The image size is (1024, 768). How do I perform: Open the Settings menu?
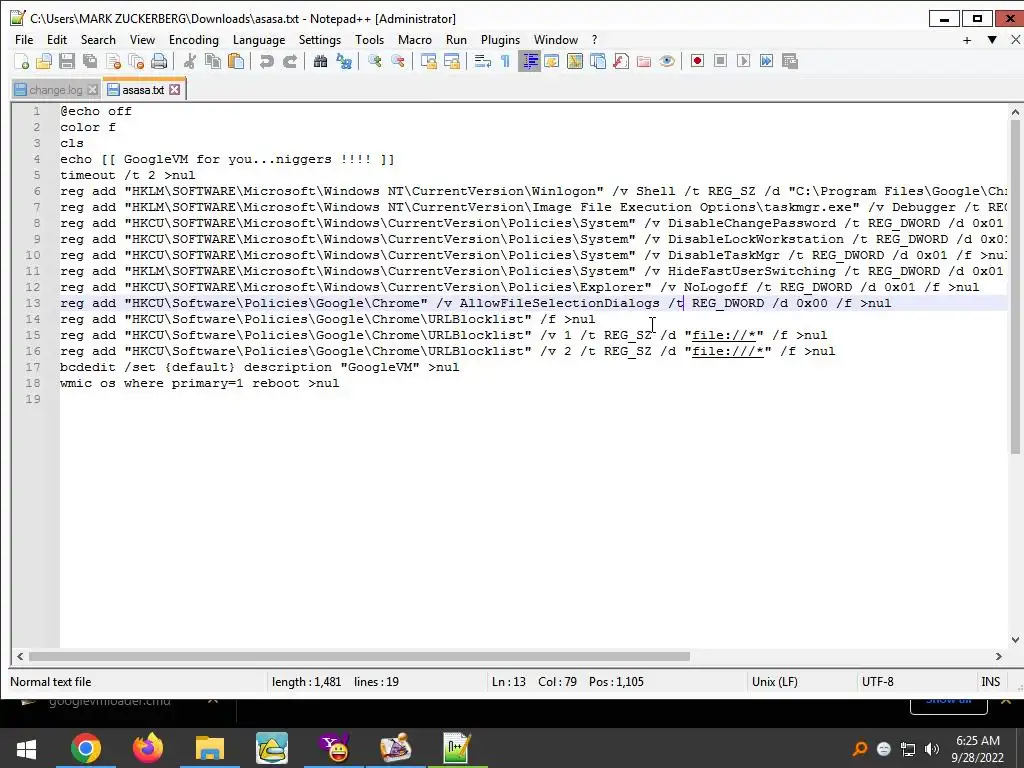tap(320, 40)
